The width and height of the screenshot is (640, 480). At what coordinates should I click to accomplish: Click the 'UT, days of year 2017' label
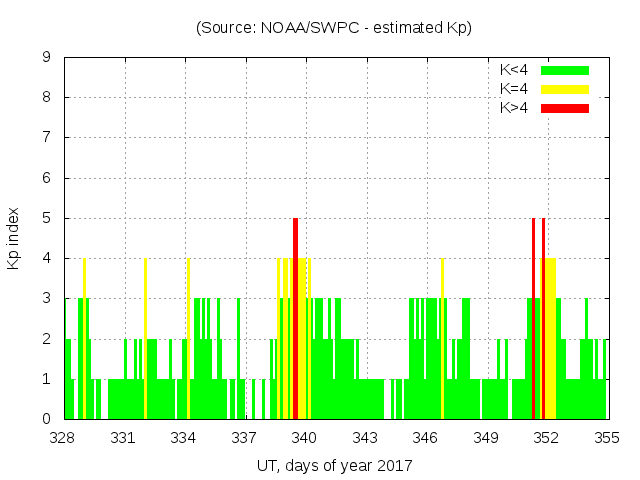(x=334, y=465)
